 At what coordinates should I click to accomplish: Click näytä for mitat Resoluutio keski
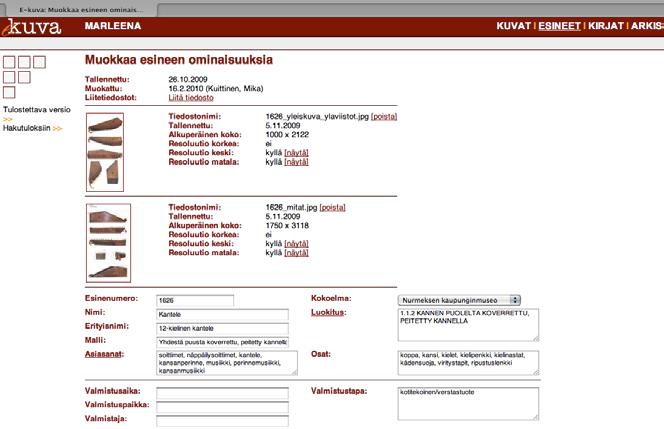pos(296,244)
